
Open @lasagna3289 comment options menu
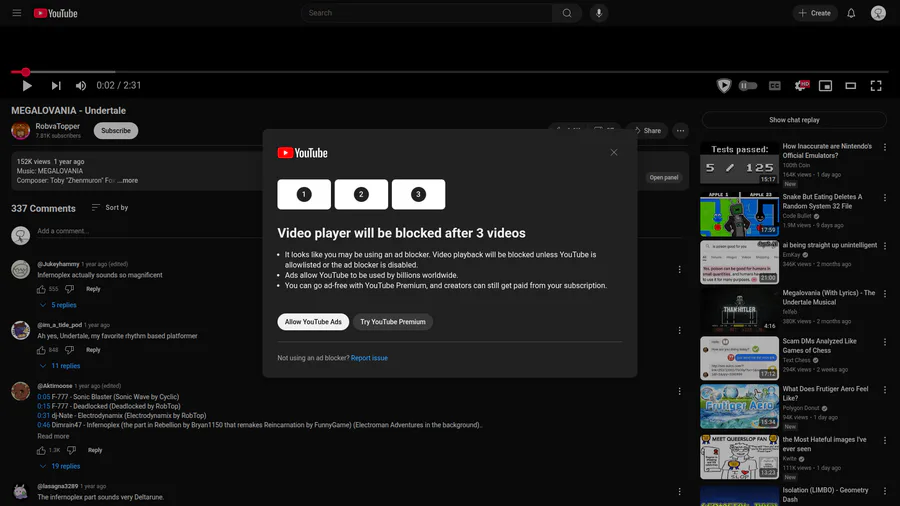[680, 492]
